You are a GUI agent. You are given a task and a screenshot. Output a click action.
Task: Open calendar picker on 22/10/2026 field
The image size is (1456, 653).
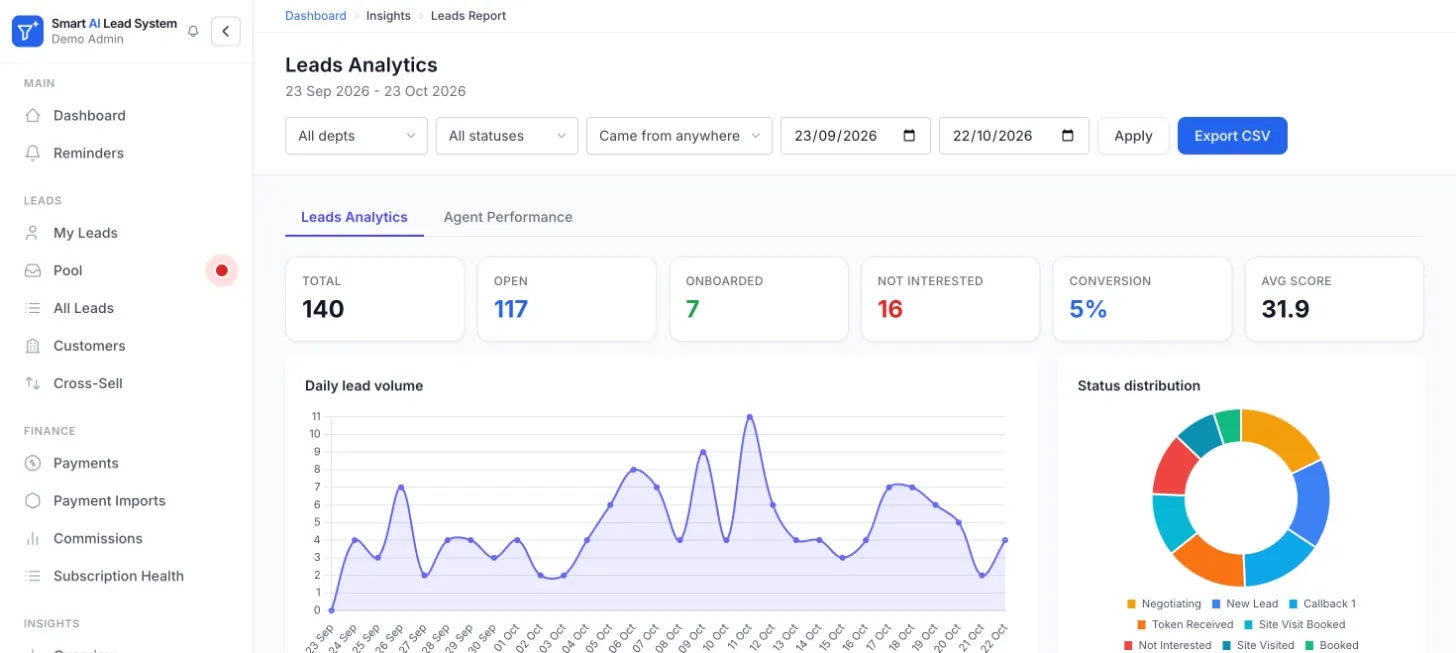point(1067,136)
